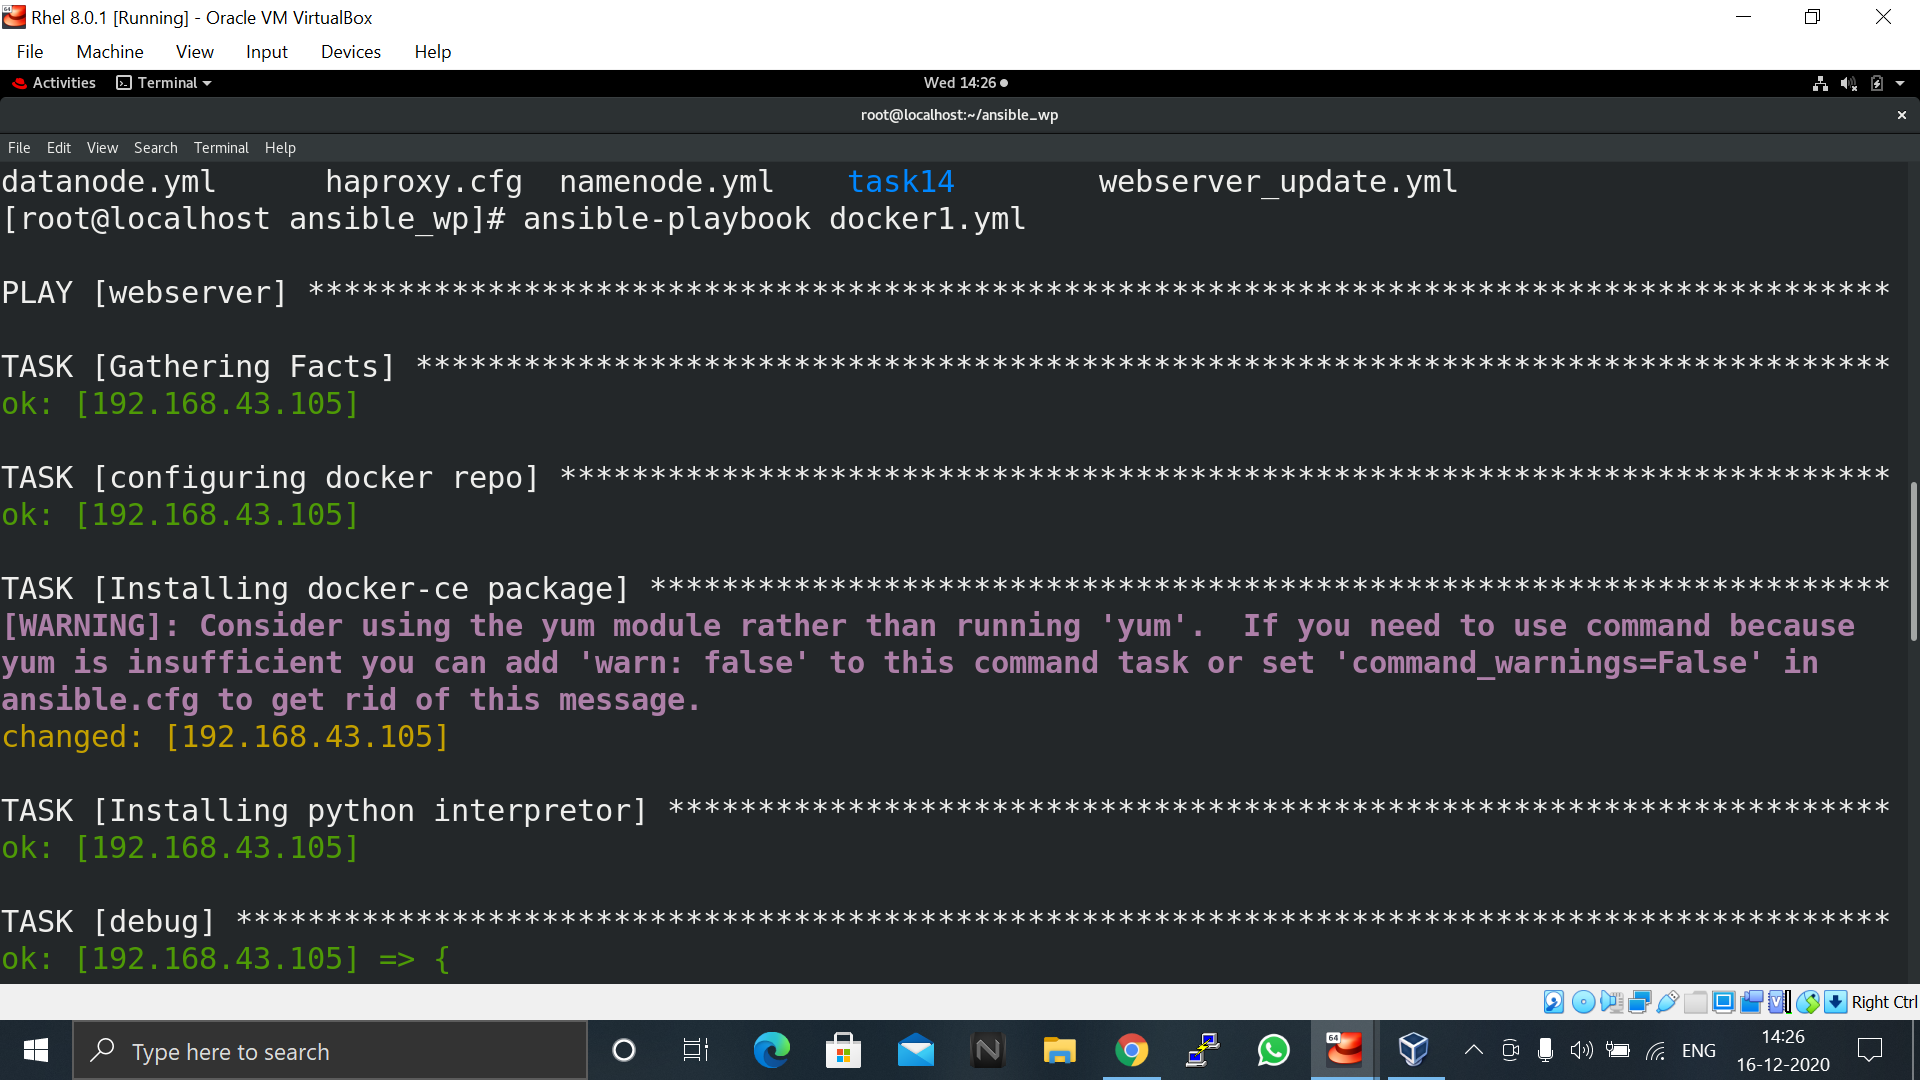Image resolution: width=1920 pixels, height=1080 pixels.
Task: Click the VirtualBox network adapters status icon
Action: pos(1639,1002)
